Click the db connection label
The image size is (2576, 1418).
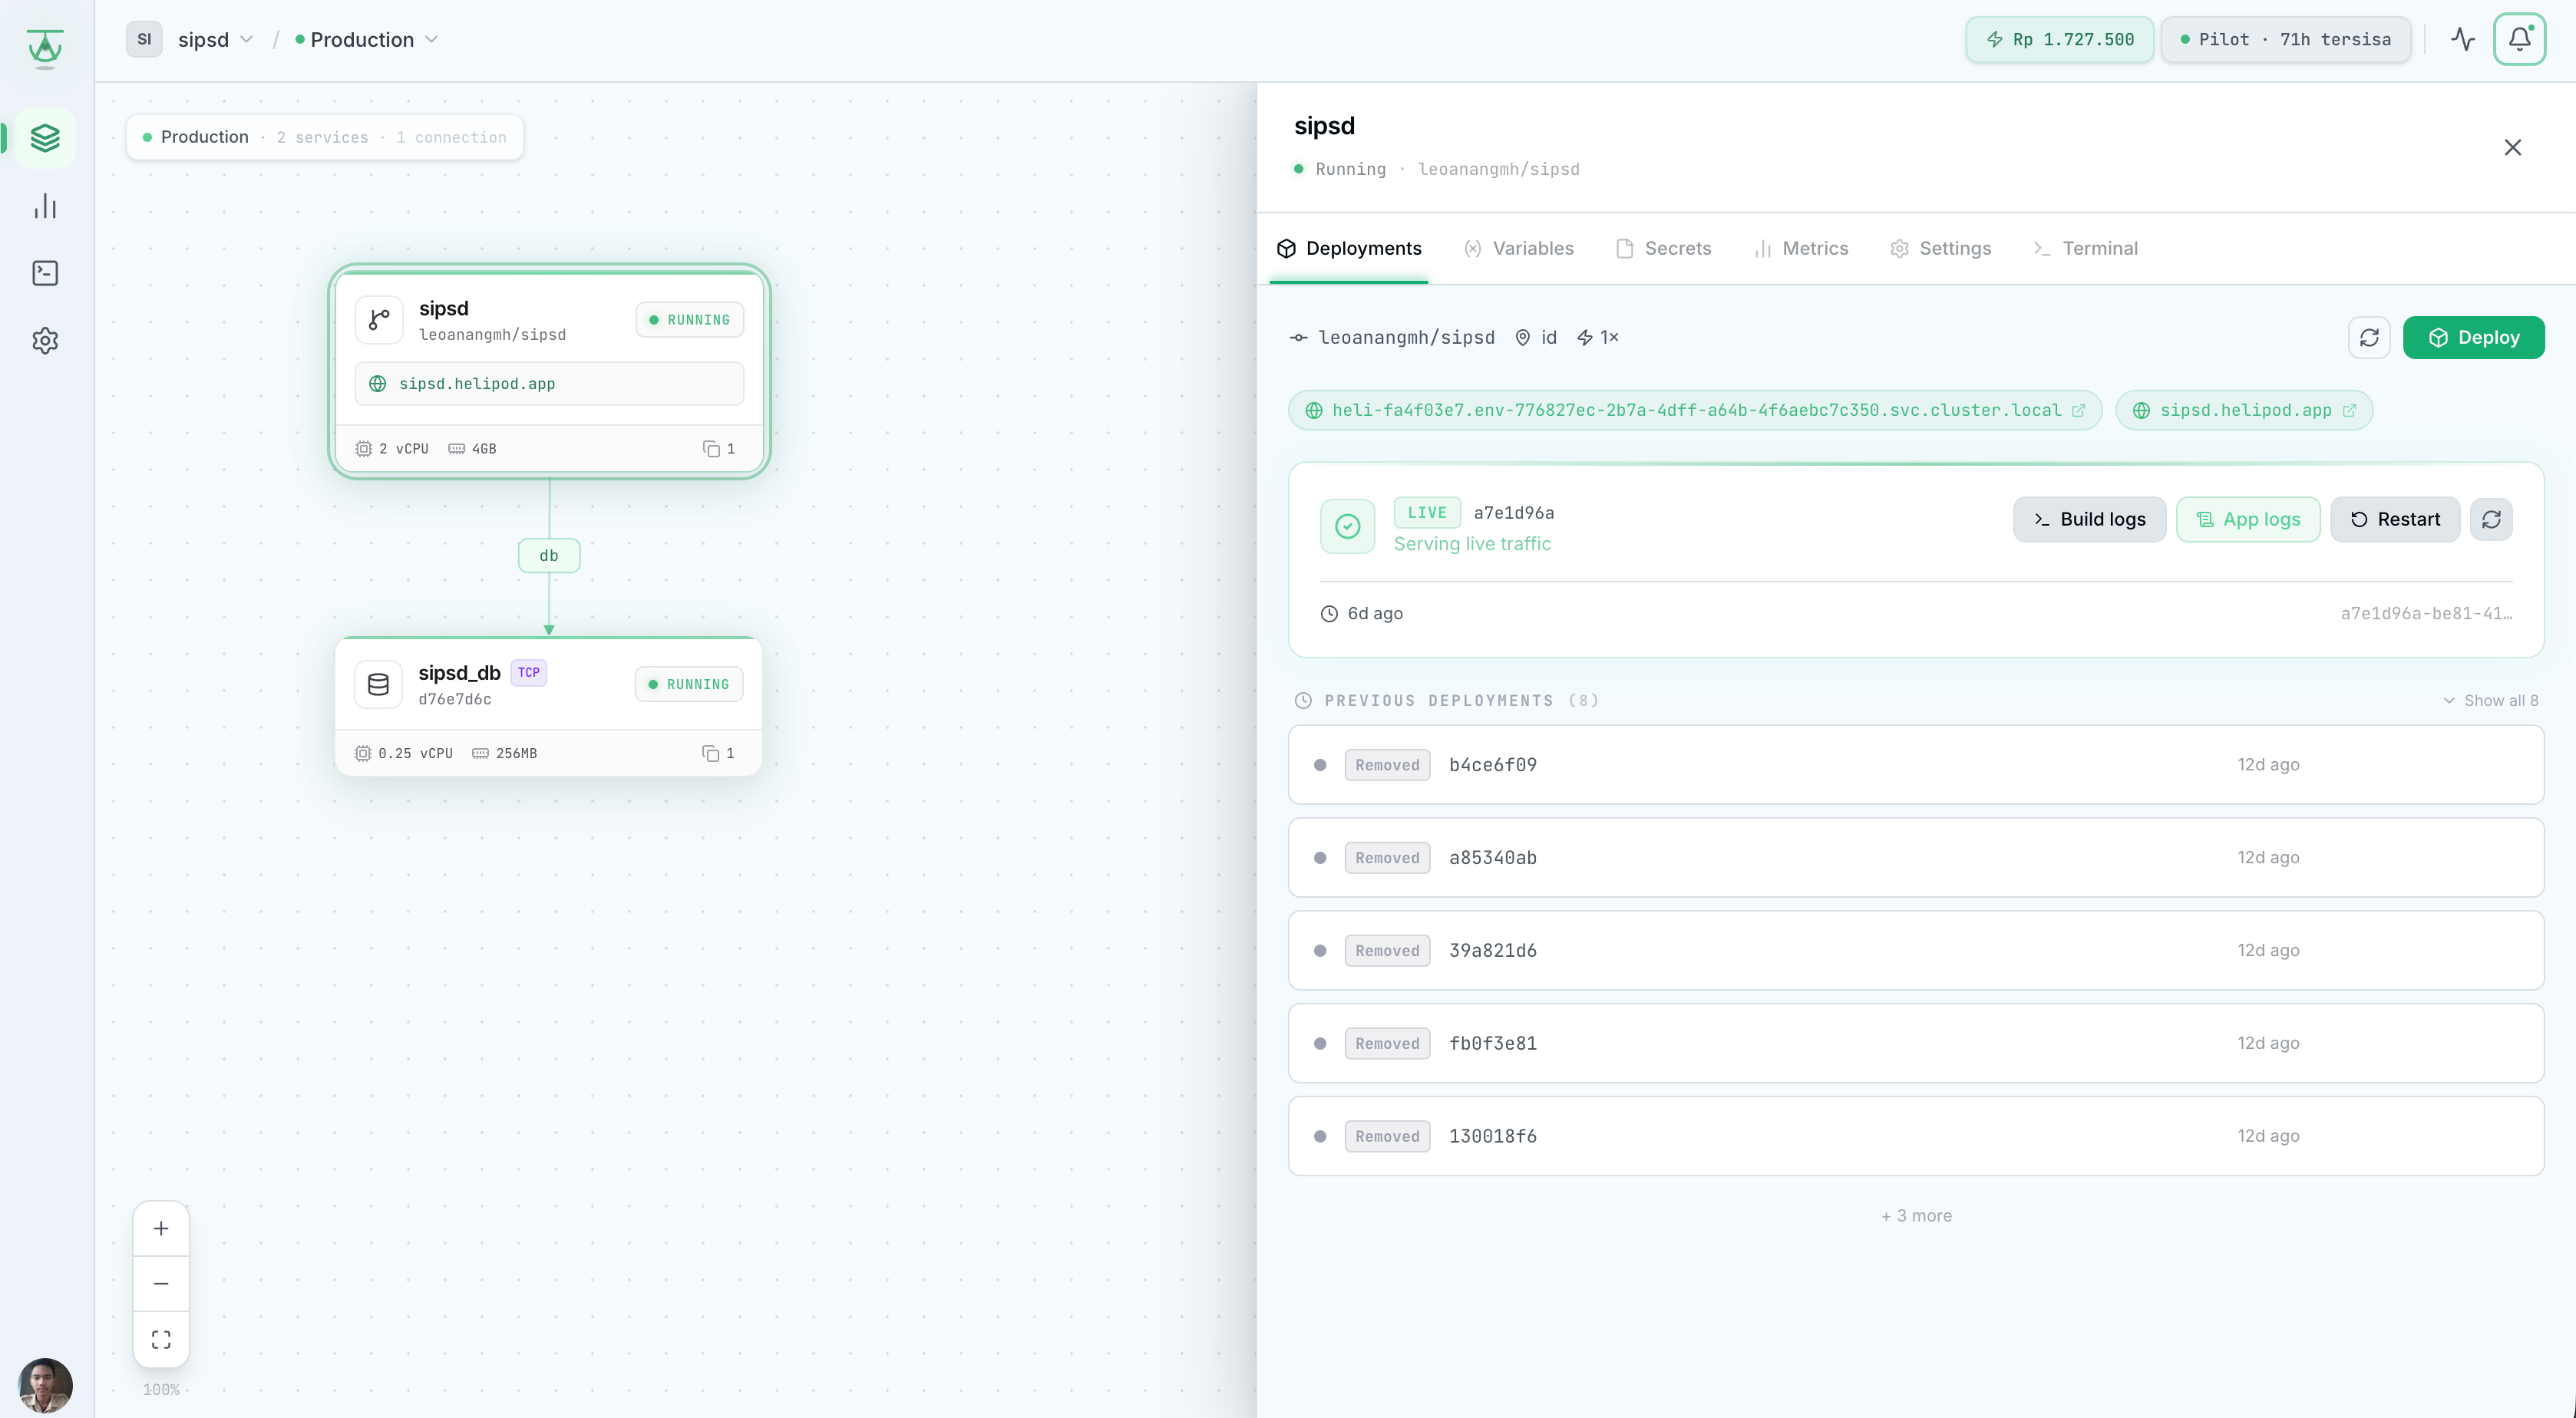(549, 556)
